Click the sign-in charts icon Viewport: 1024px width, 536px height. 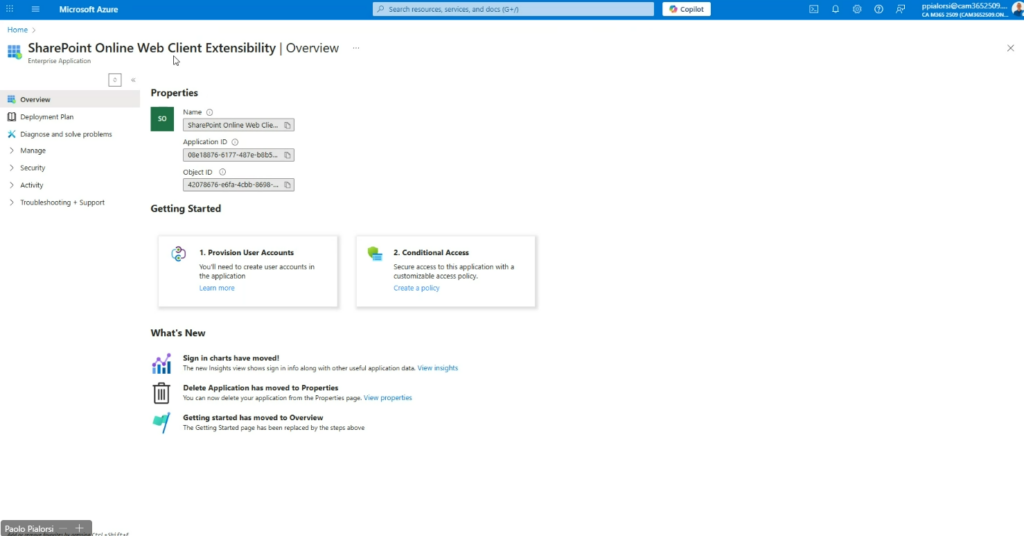(x=161, y=364)
